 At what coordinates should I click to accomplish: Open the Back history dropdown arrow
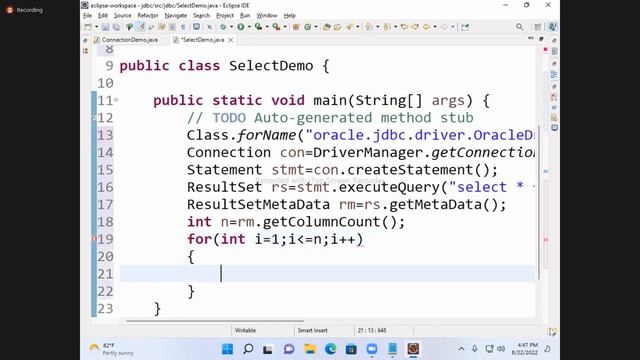pos(435,27)
